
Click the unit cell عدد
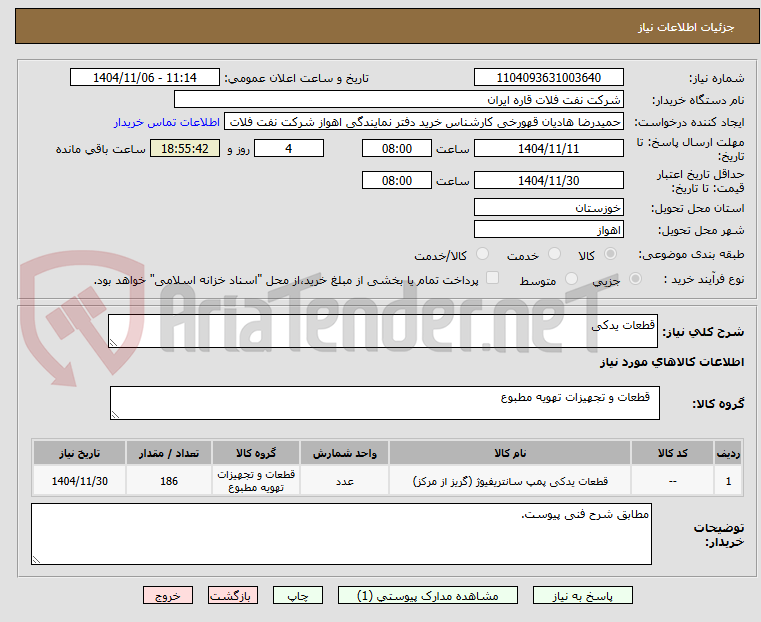(x=345, y=481)
